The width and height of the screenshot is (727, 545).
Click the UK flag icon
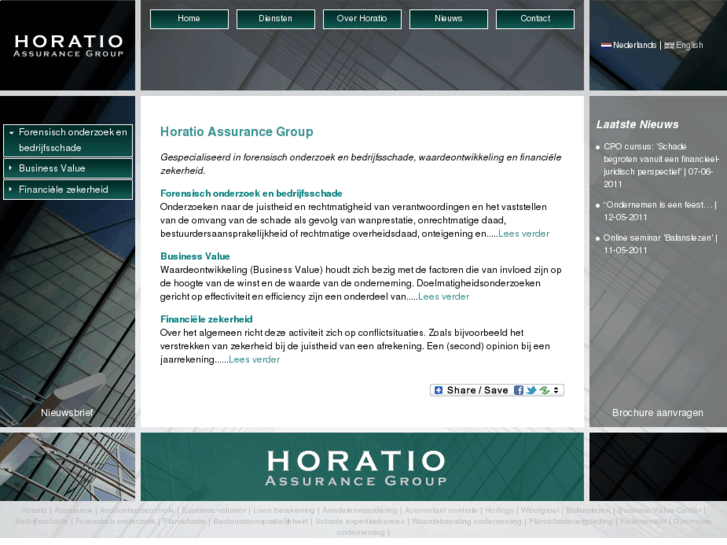point(669,45)
